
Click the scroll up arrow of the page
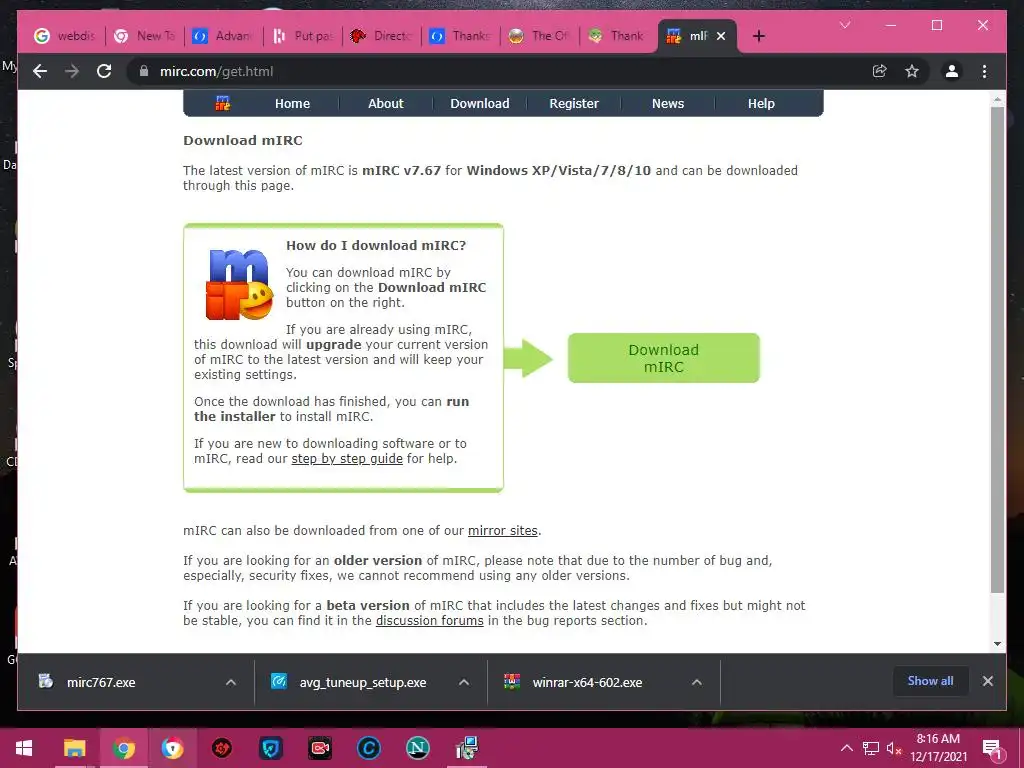pyautogui.click(x=997, y=99)
